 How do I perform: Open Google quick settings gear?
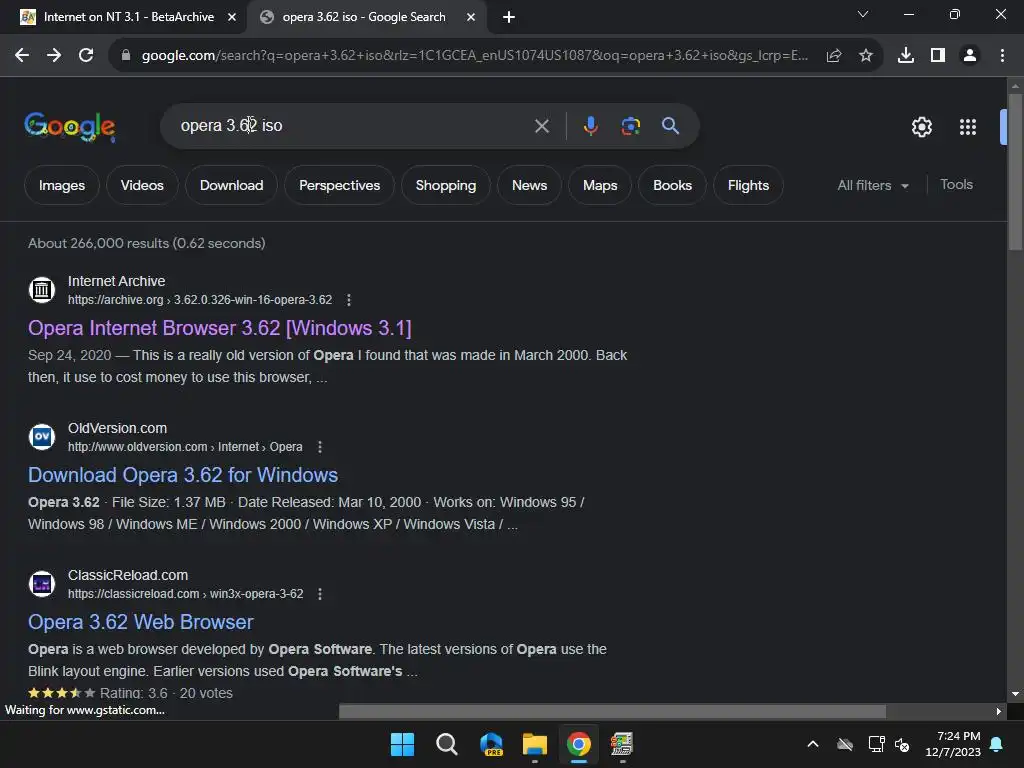[922, 127]
